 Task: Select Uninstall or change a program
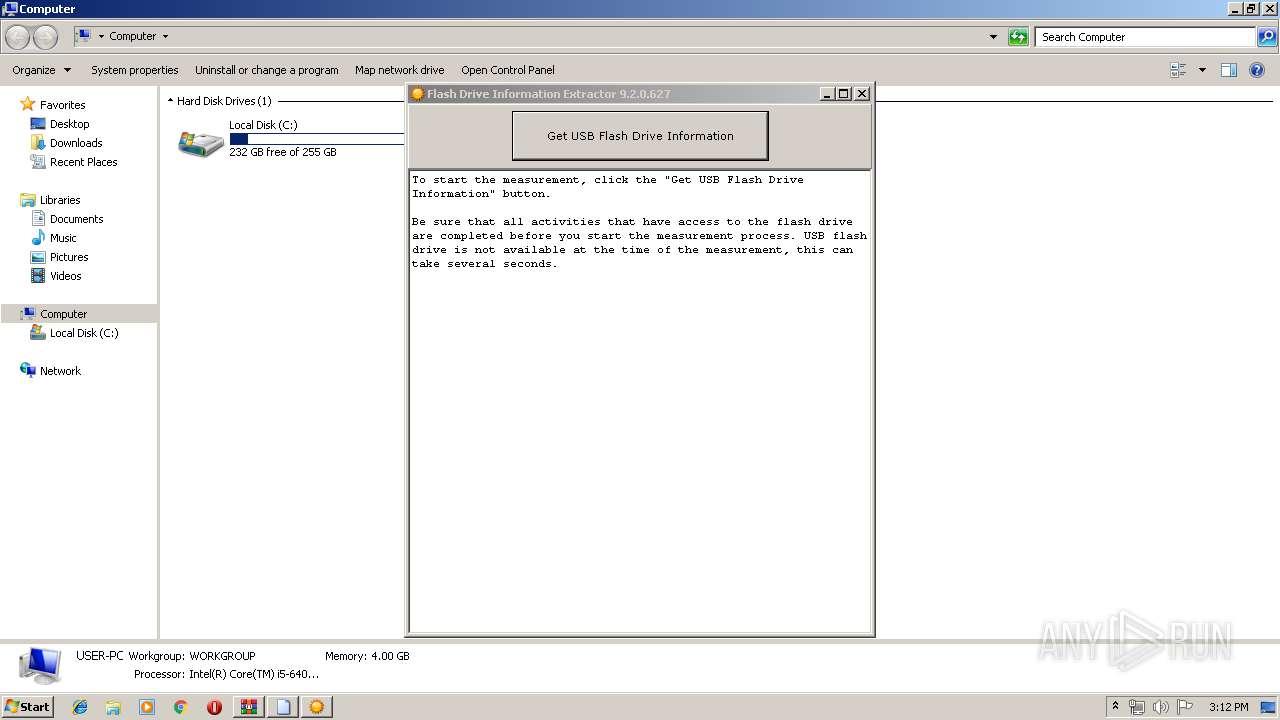(266, 70)
